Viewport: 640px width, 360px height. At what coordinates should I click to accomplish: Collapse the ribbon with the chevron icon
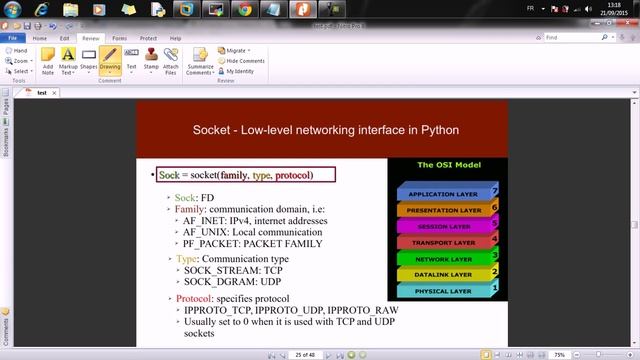[538, 38]
